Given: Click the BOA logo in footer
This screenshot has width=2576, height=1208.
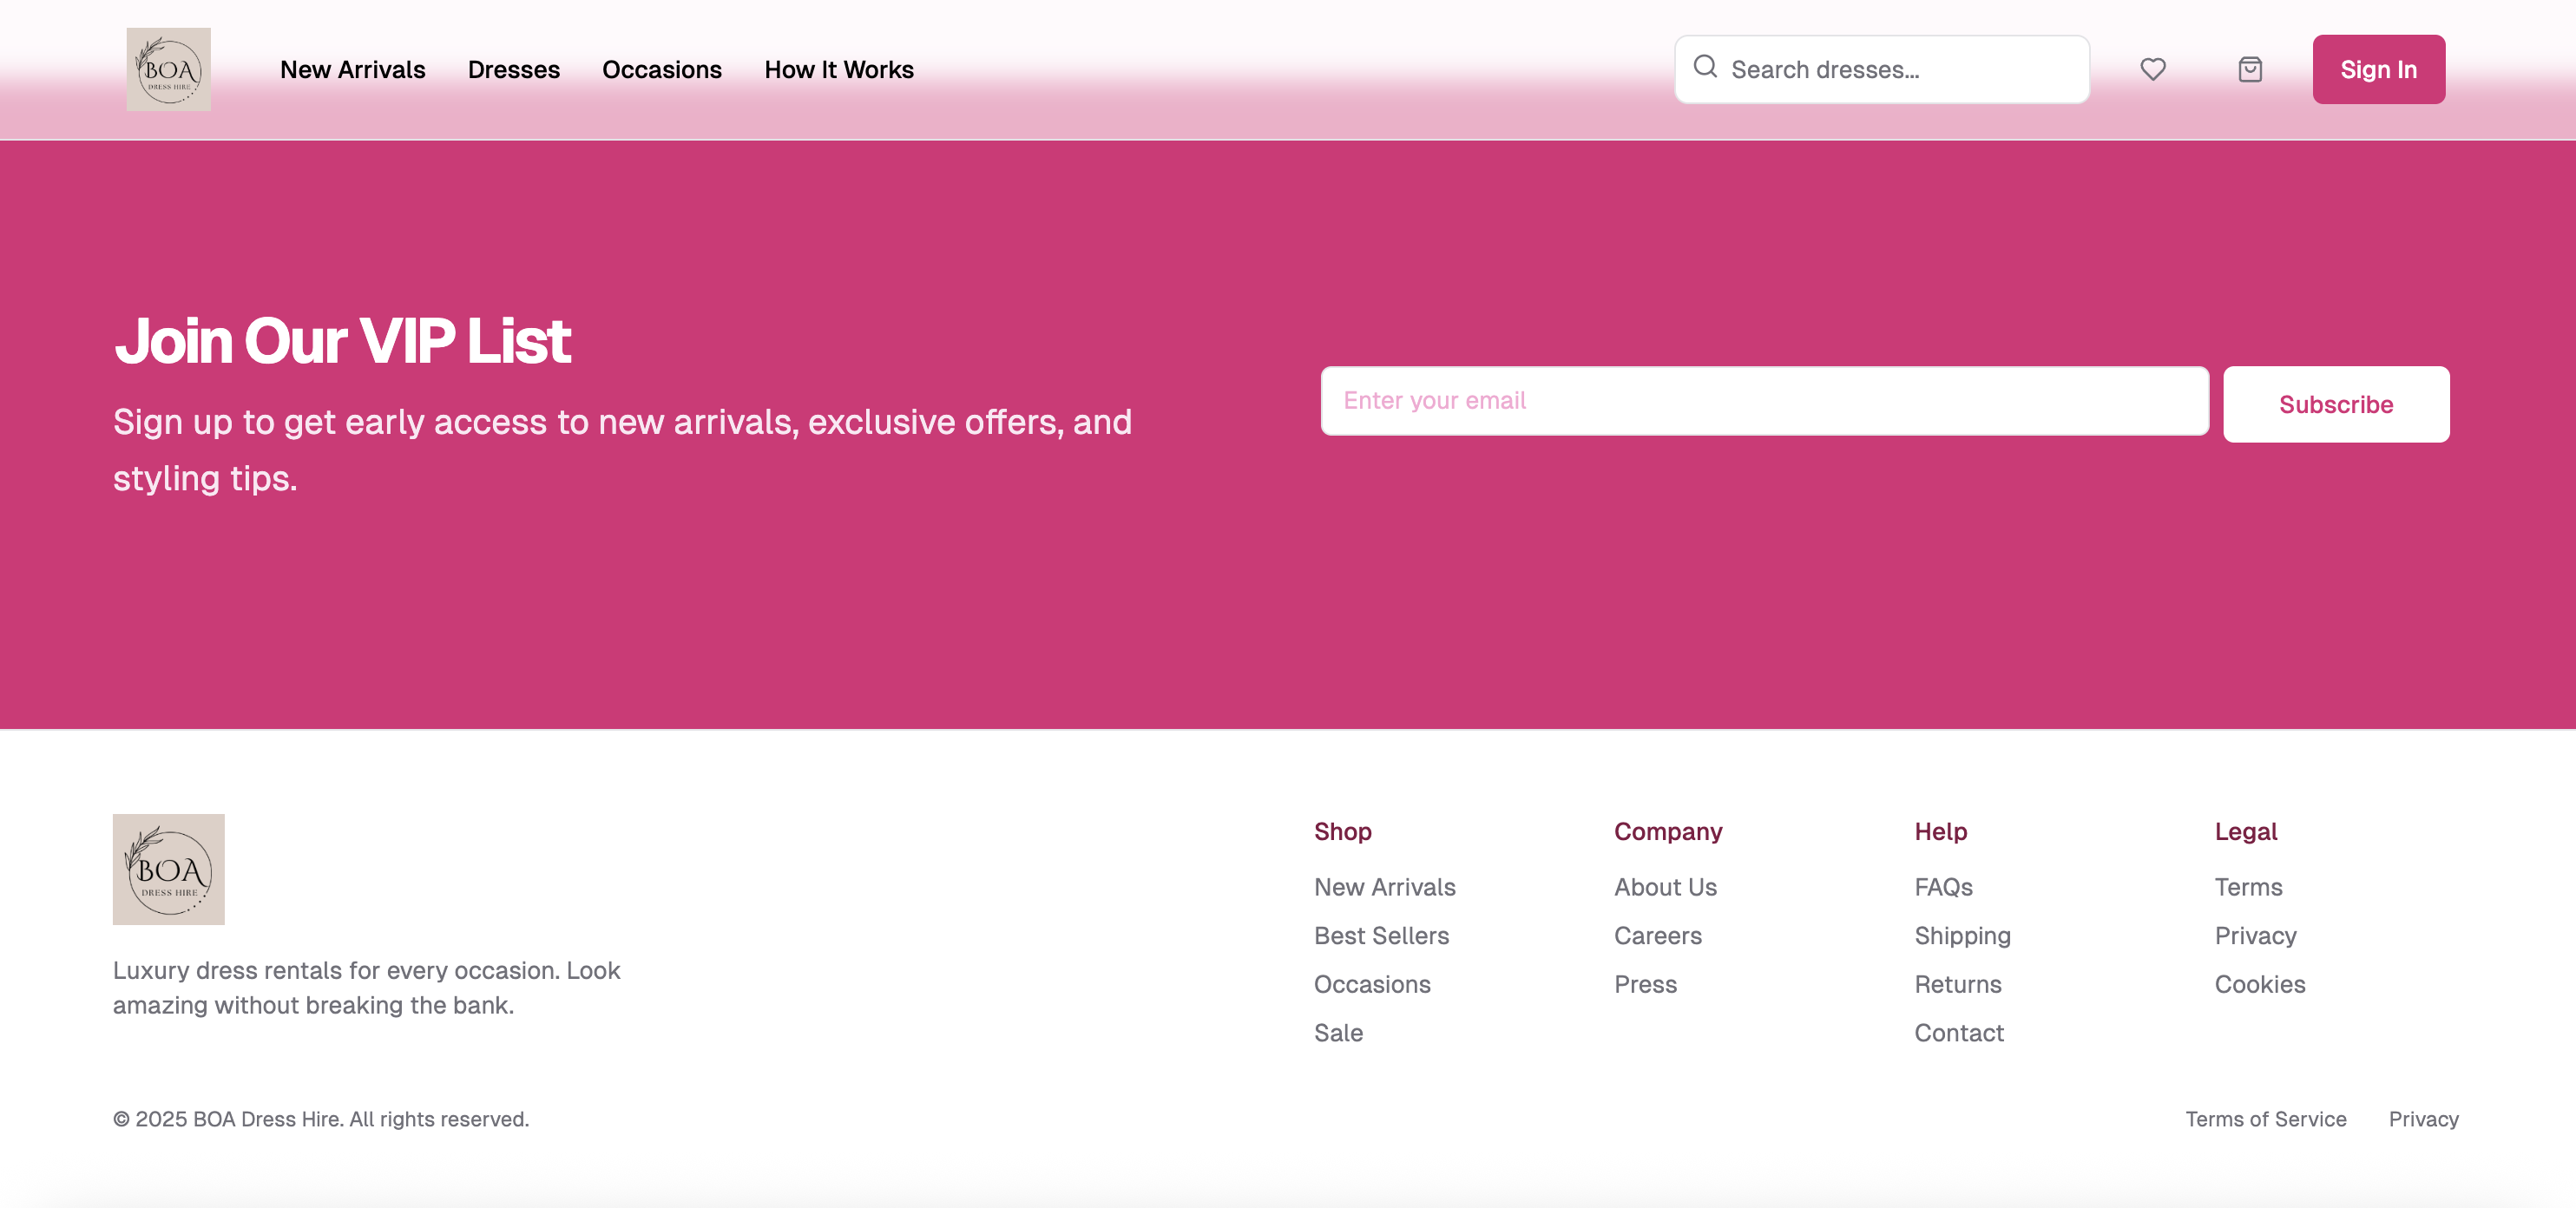Looking at the screenshot, I should point(168,869).
